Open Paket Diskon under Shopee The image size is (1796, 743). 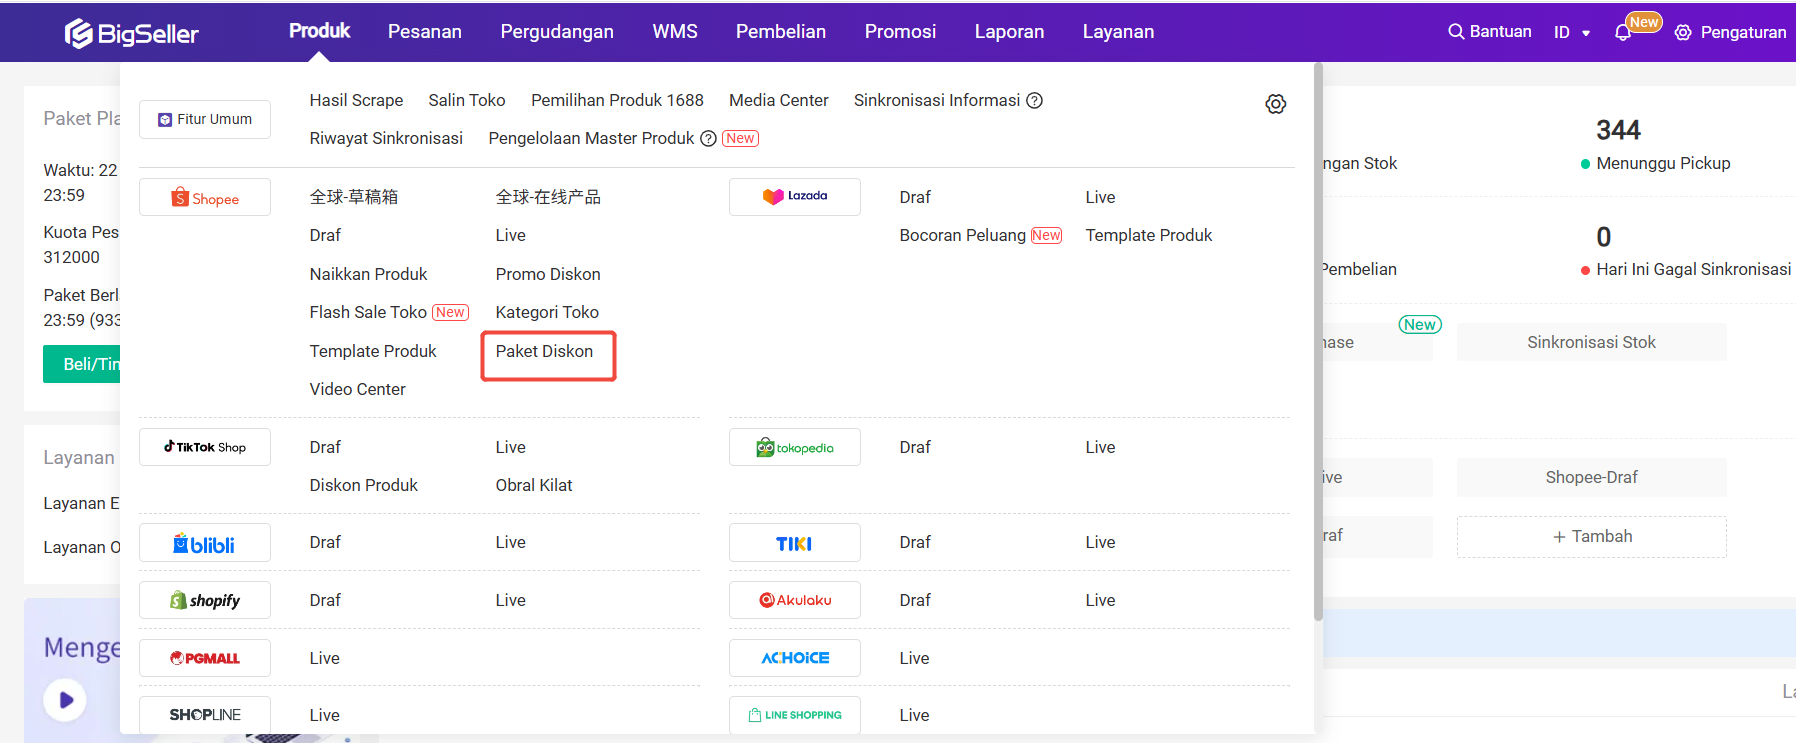[545, 352]
